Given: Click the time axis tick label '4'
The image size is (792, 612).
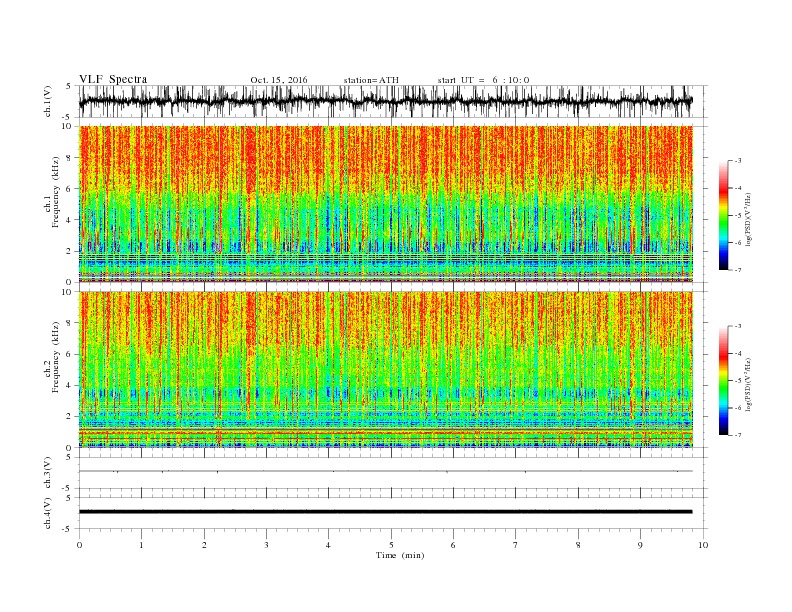Looking at the screenshot, I should click(x=328, y=545).
